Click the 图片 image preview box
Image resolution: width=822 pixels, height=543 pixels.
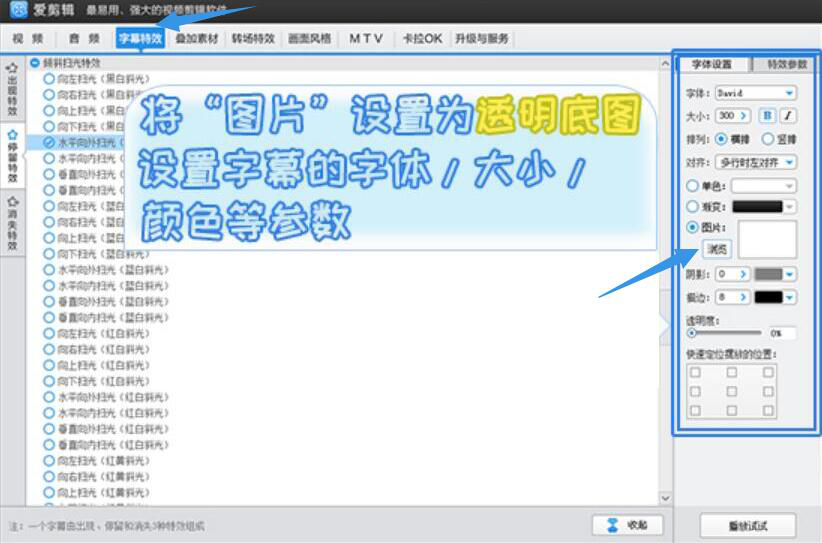767,240
